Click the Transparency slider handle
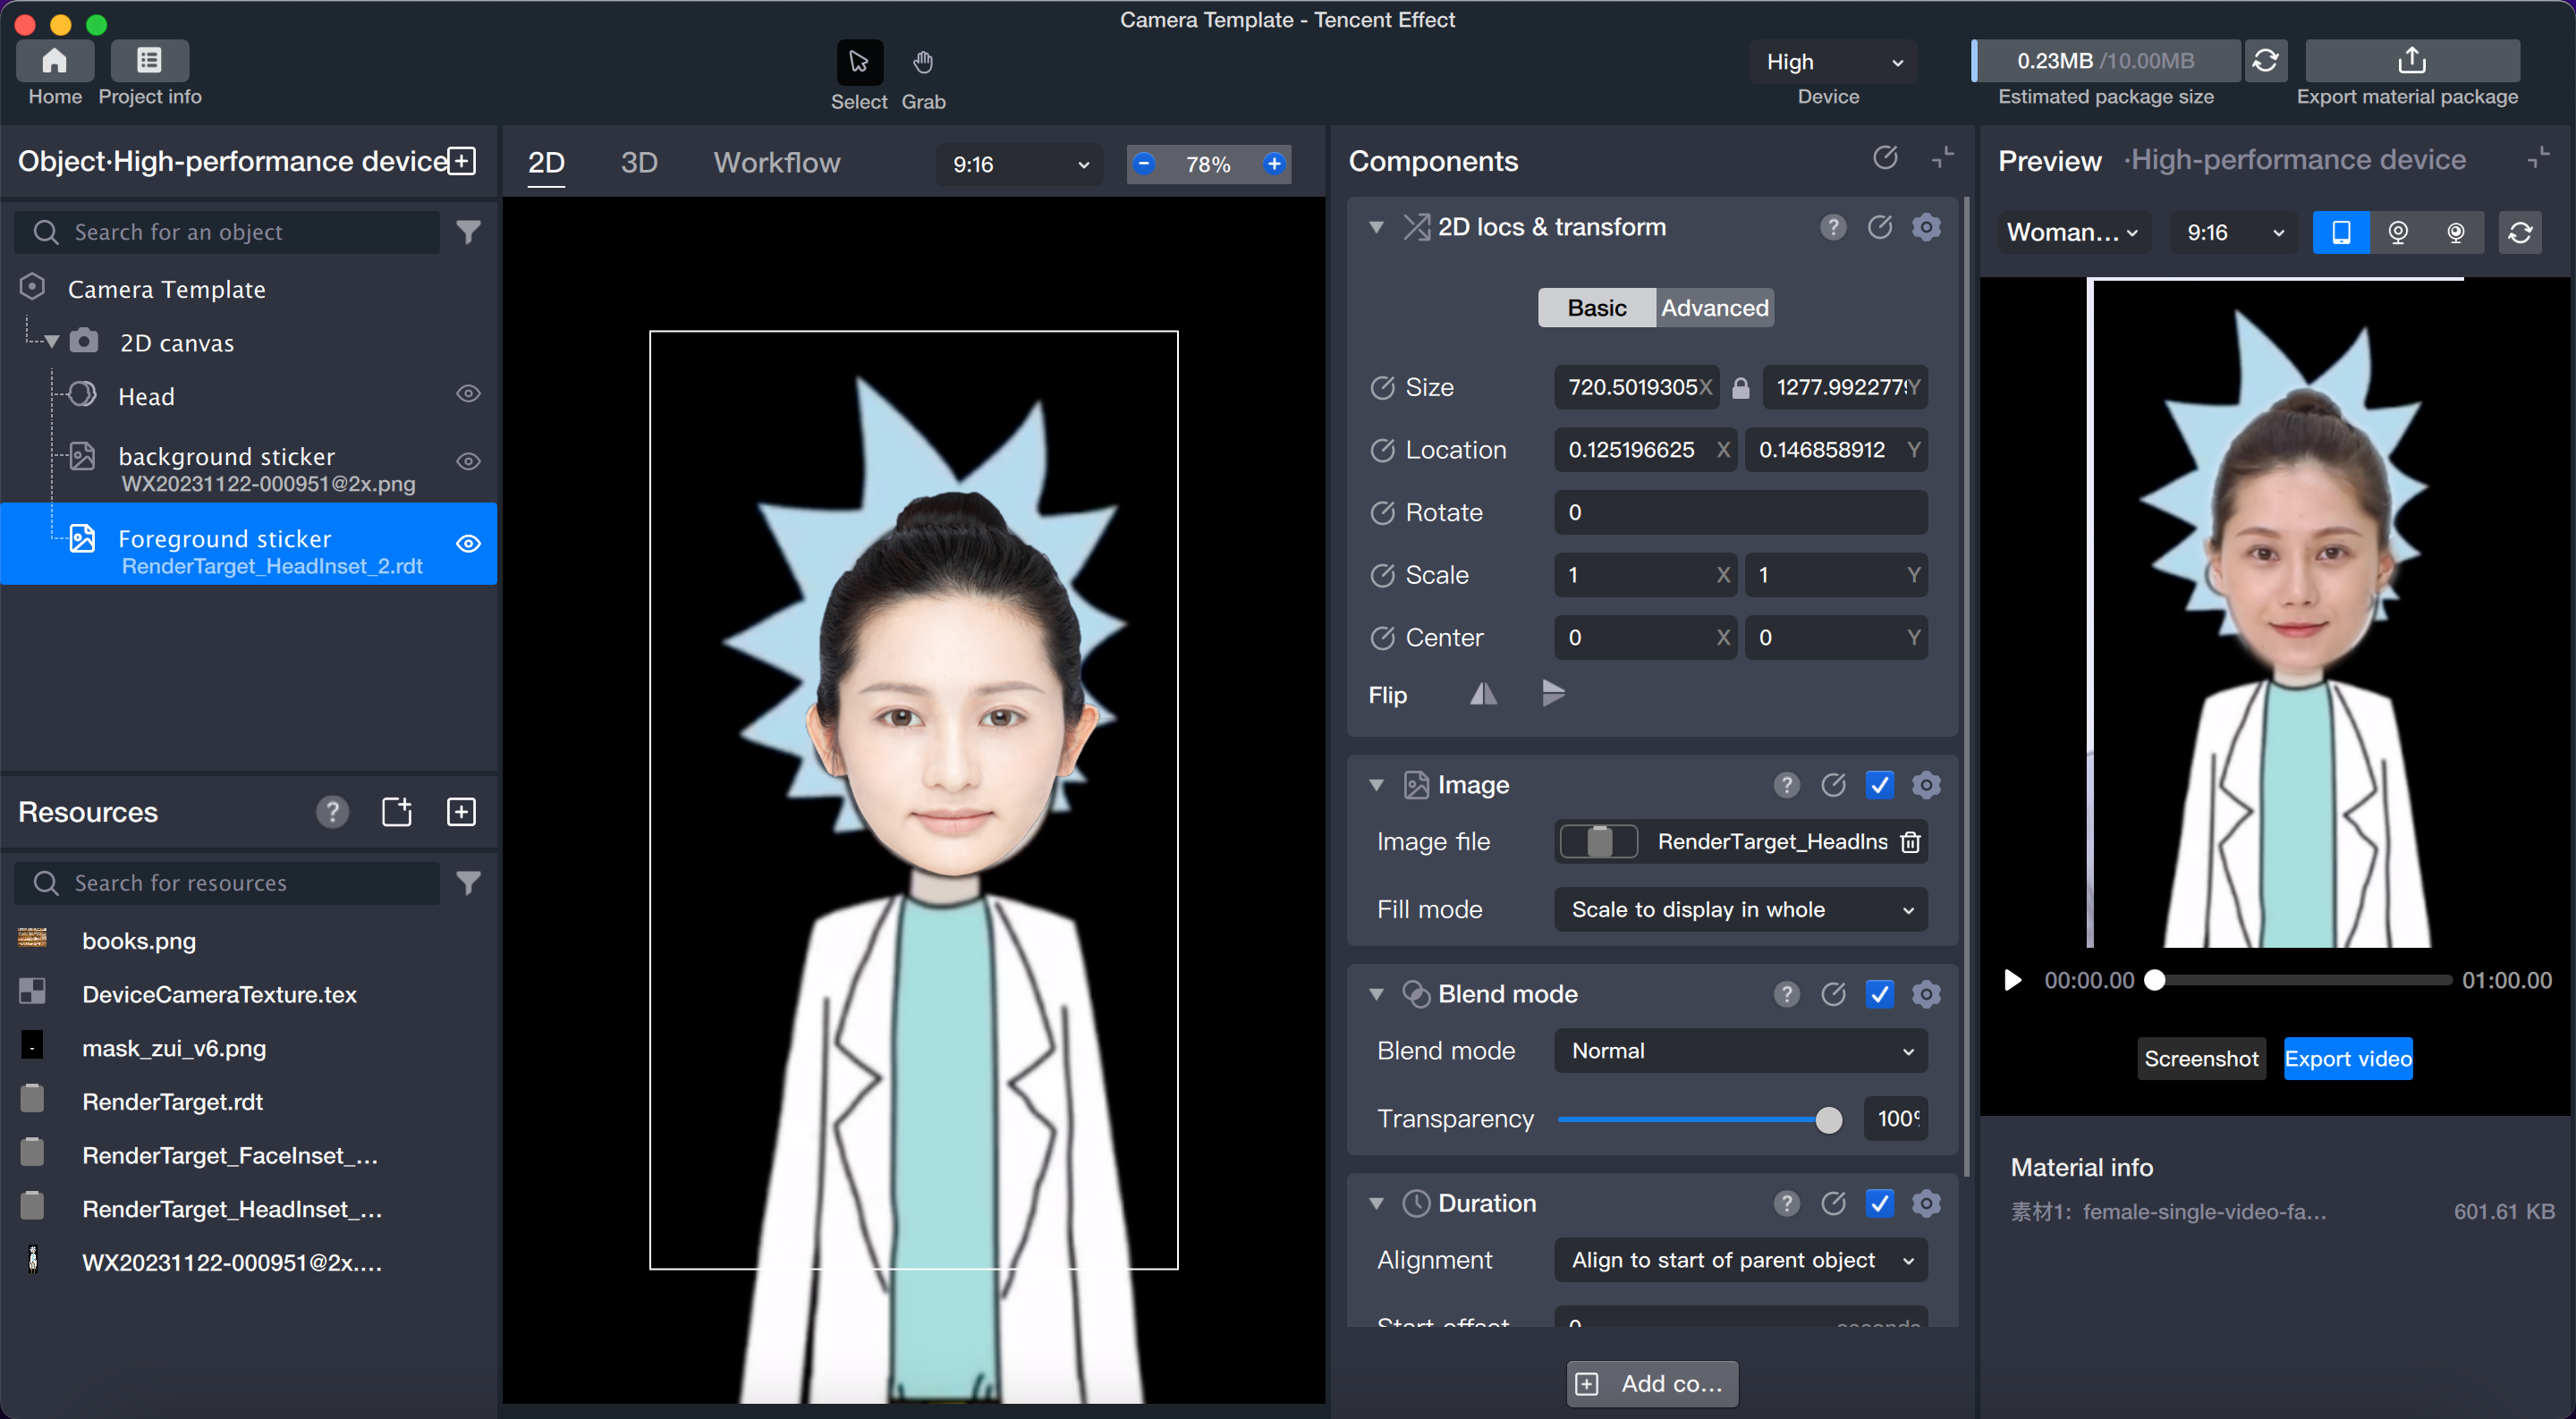This screenshot has width=2576, height=1419. 1828,1120
